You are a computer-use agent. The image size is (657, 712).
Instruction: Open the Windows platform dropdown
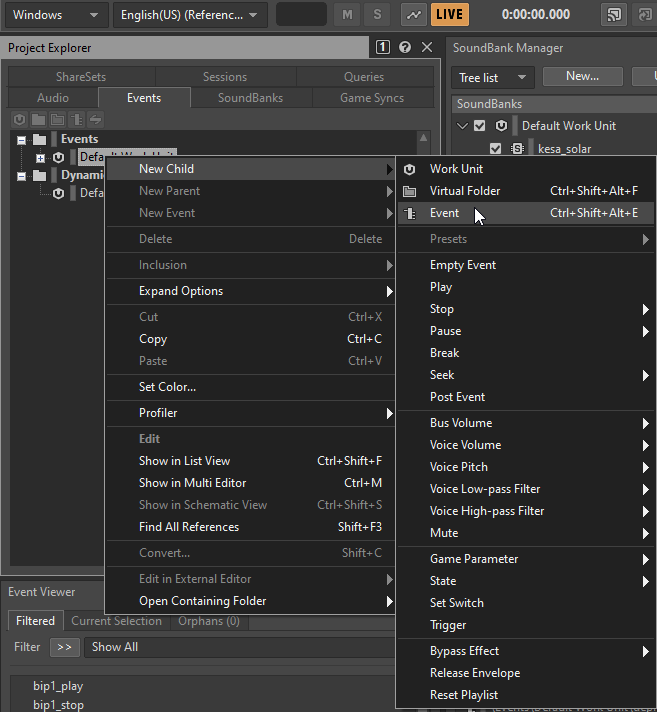click(54, 15)
